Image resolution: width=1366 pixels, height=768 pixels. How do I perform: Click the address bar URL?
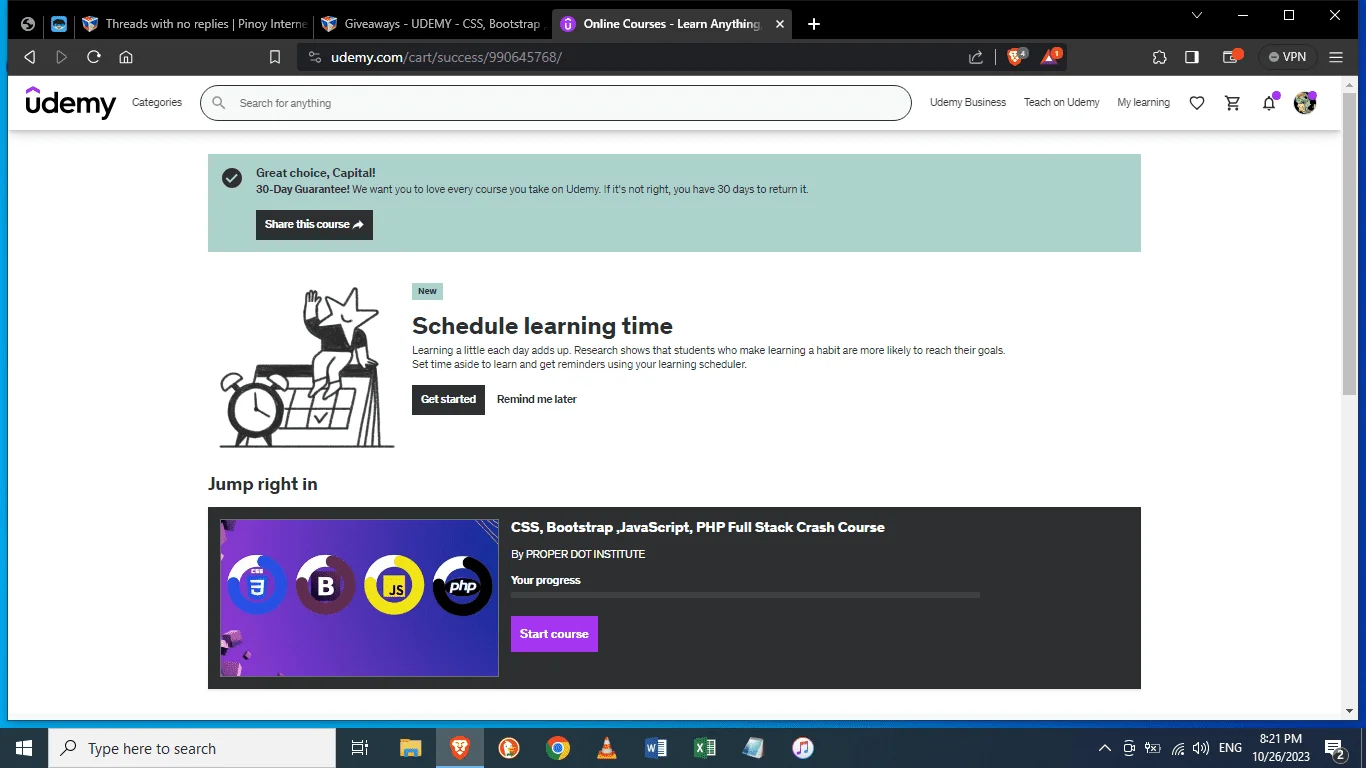point(446,57)
